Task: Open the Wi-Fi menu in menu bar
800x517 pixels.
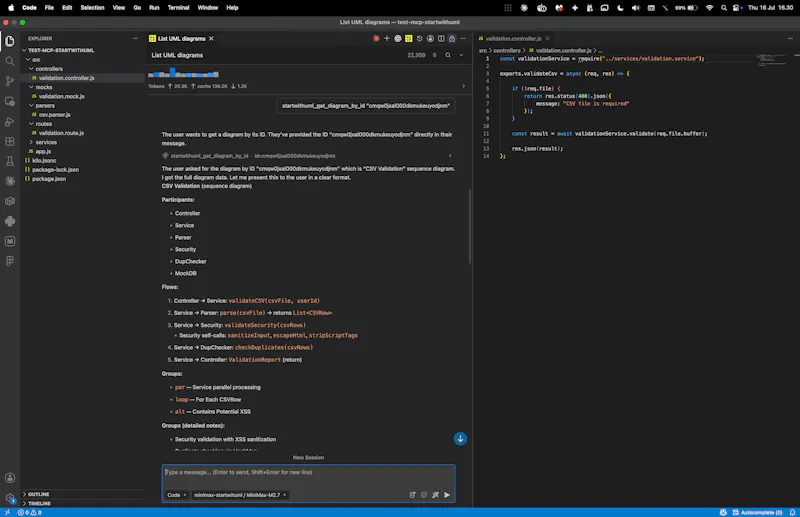Action: click(x=709, y=8)
